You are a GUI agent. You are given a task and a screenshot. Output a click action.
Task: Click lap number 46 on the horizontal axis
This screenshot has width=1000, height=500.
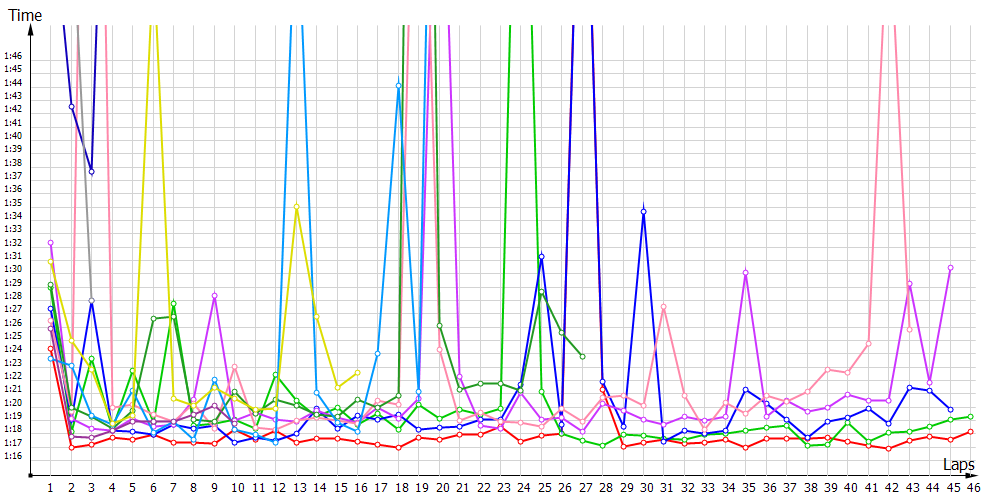971,487
